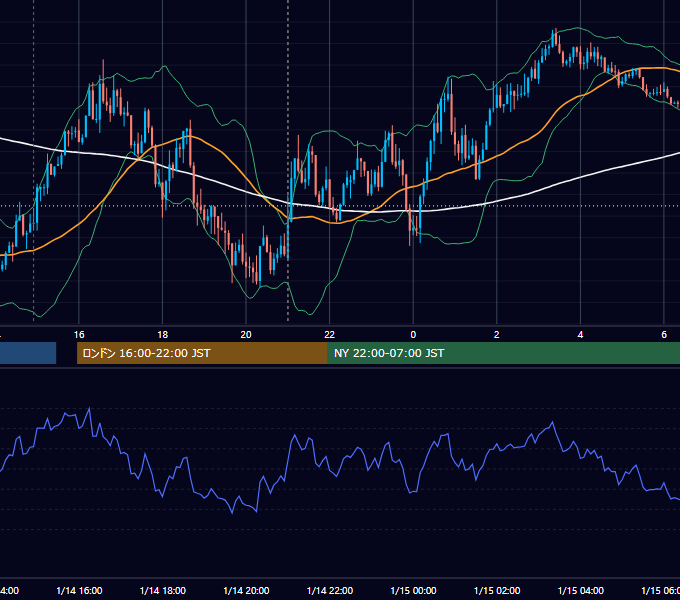Screen dimensions: 680x600
Task: Click the 1/15 02:00 label on lower axis
Action: [497, 591]
